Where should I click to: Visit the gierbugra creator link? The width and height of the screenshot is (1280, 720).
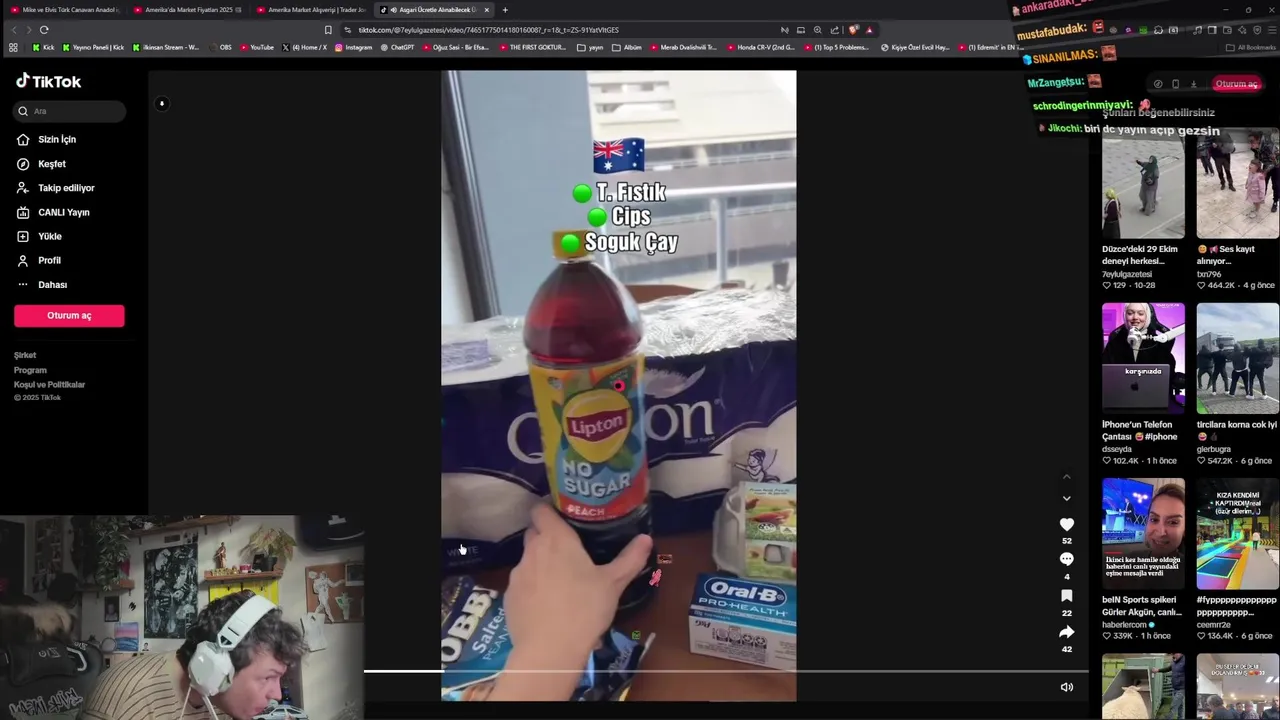point(1216,449)
